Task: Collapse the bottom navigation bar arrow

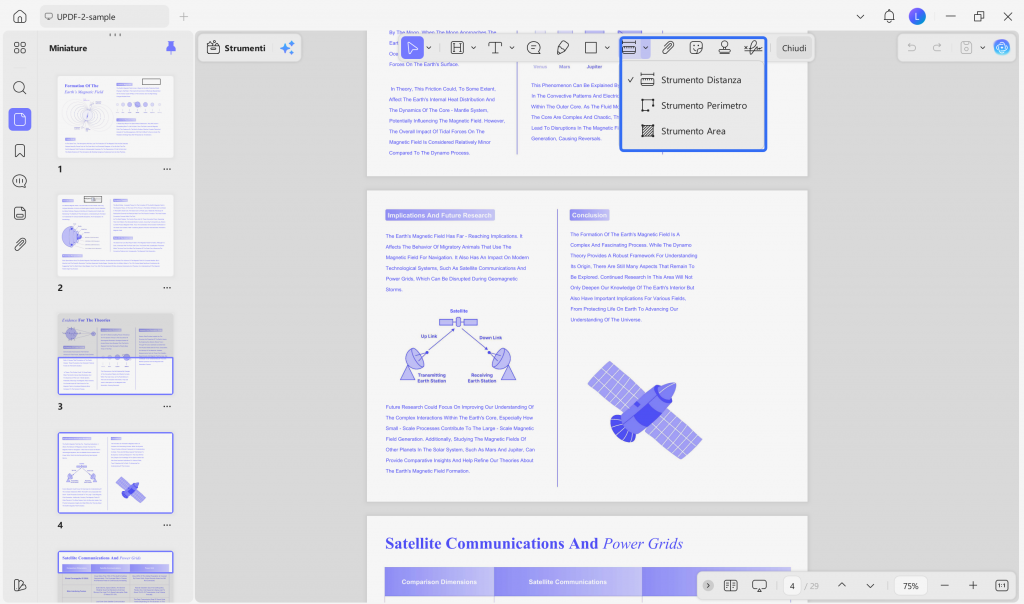Action: (x=708, y=586)
